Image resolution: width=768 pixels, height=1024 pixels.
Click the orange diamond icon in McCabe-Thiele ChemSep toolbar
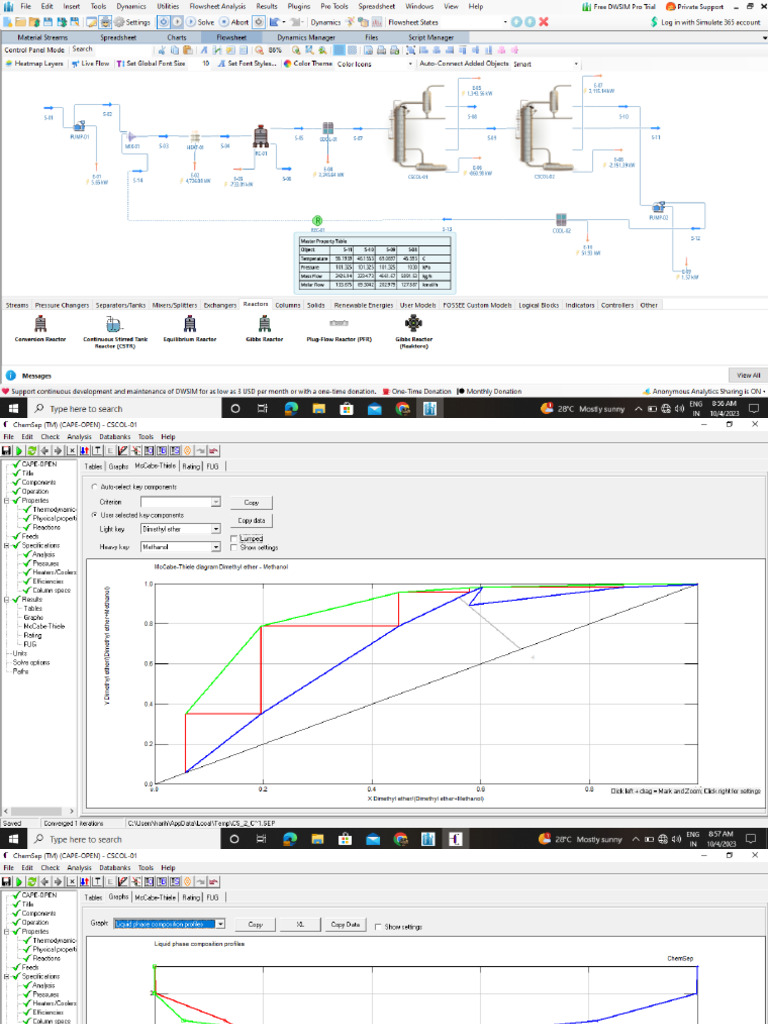click(187, 451)
